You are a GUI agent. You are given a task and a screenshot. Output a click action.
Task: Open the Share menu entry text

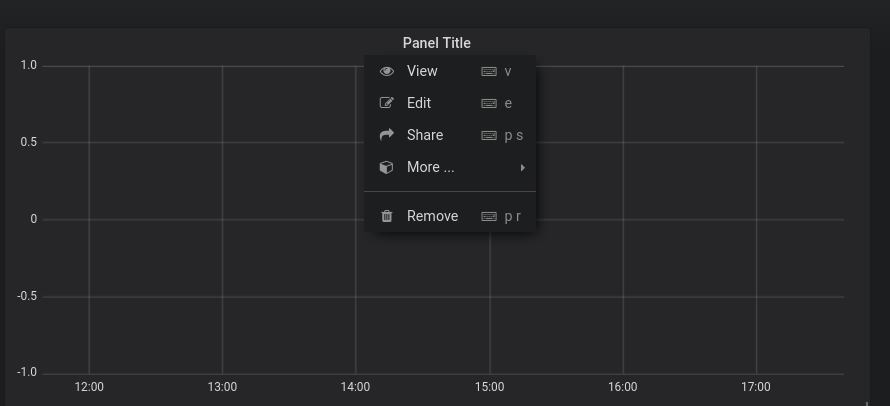[425, 135]
